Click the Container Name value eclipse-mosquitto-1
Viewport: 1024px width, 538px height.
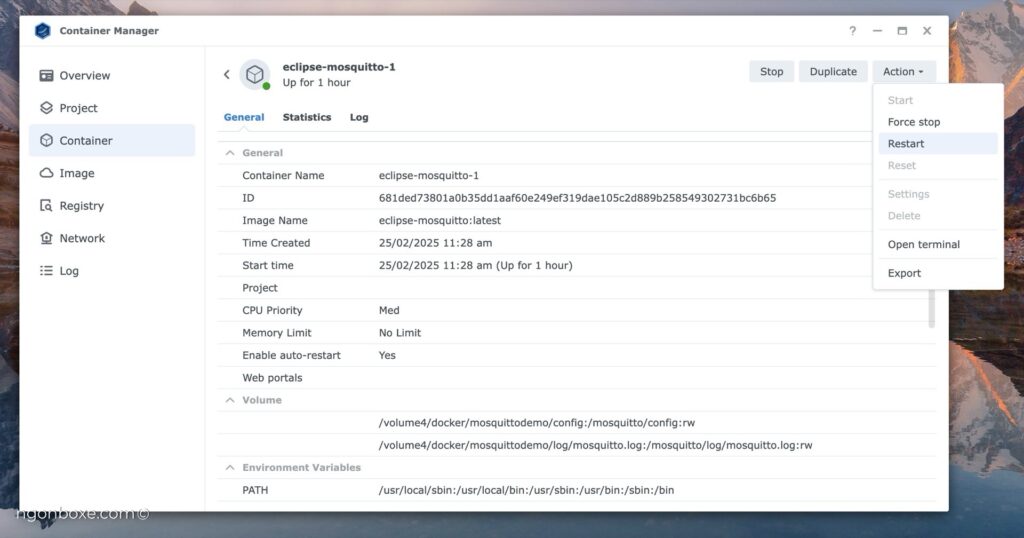(x=428, y=176)
